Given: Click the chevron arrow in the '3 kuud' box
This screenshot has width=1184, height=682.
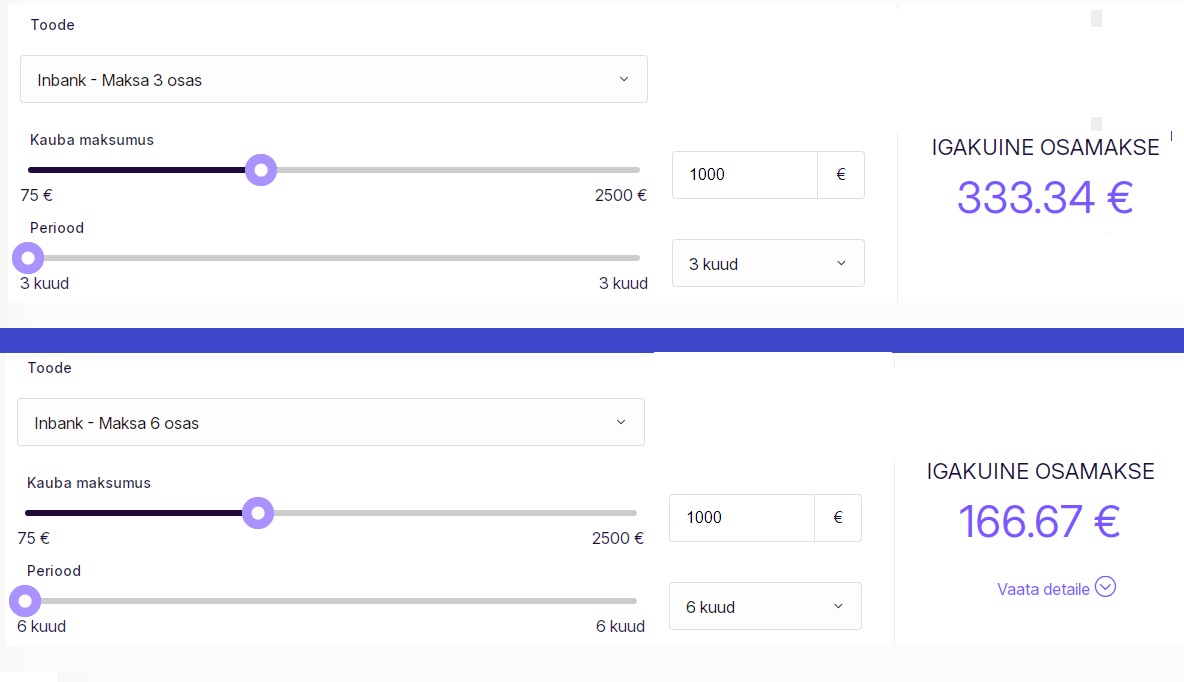Looking at the screenshot, I should [841, 264].
